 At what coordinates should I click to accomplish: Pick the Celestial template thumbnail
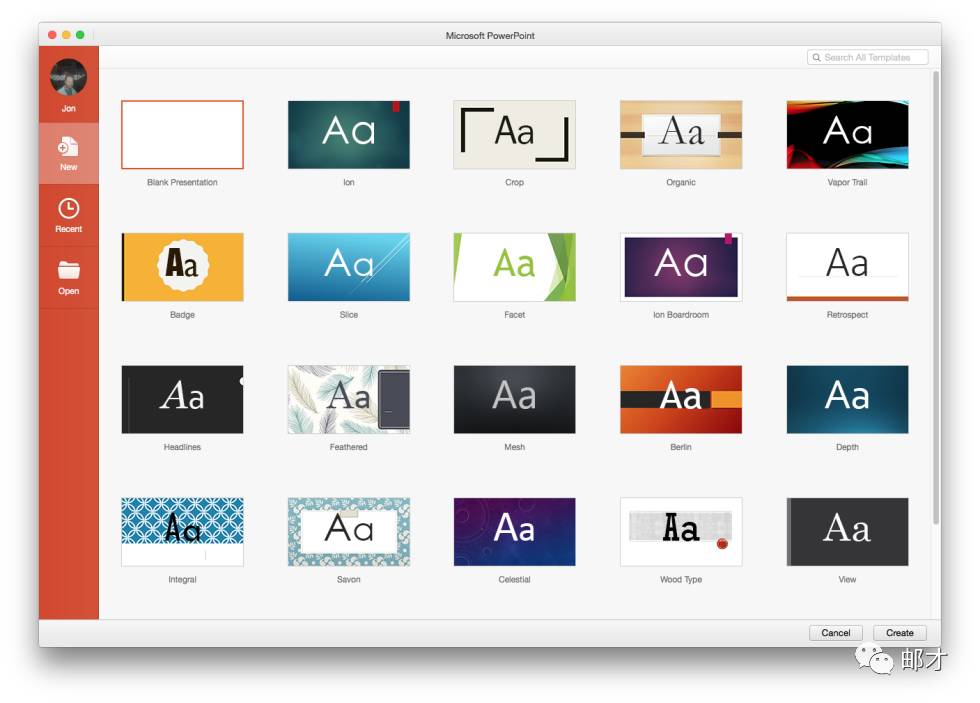(514, 532)
